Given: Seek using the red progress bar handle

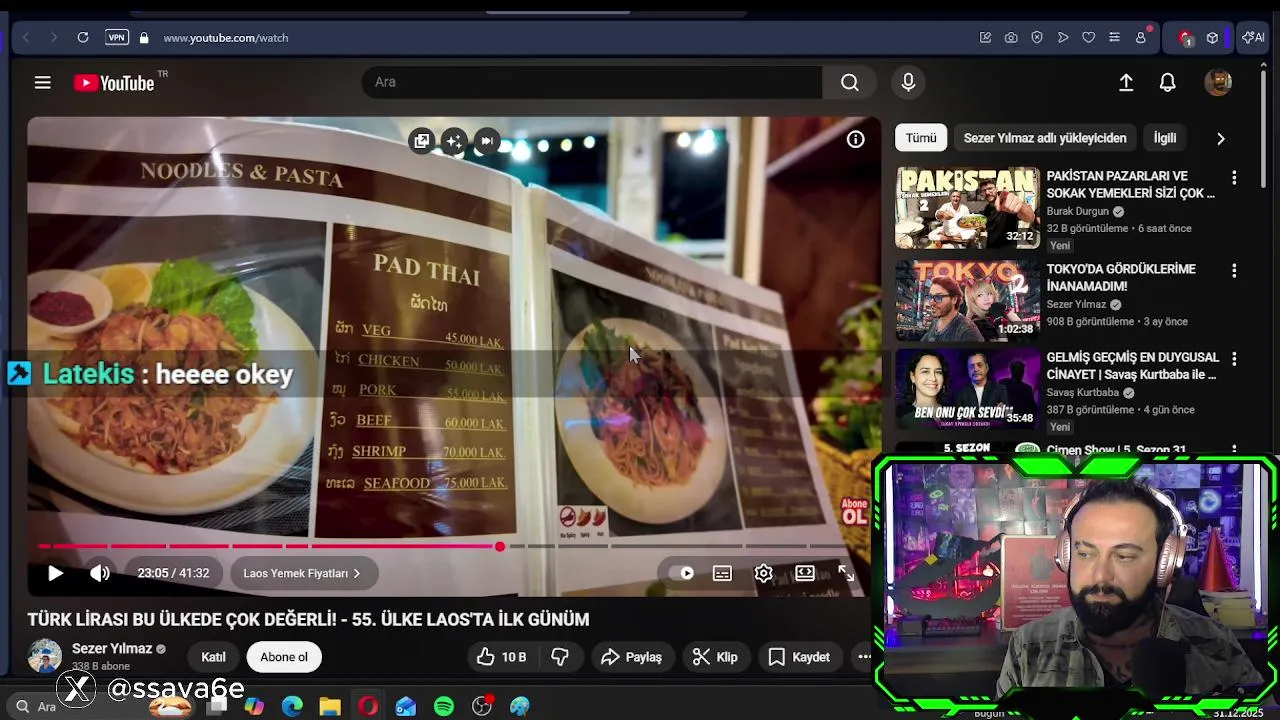Looking at the screenshot, I should pyautogui.click(x=499, y=546).
